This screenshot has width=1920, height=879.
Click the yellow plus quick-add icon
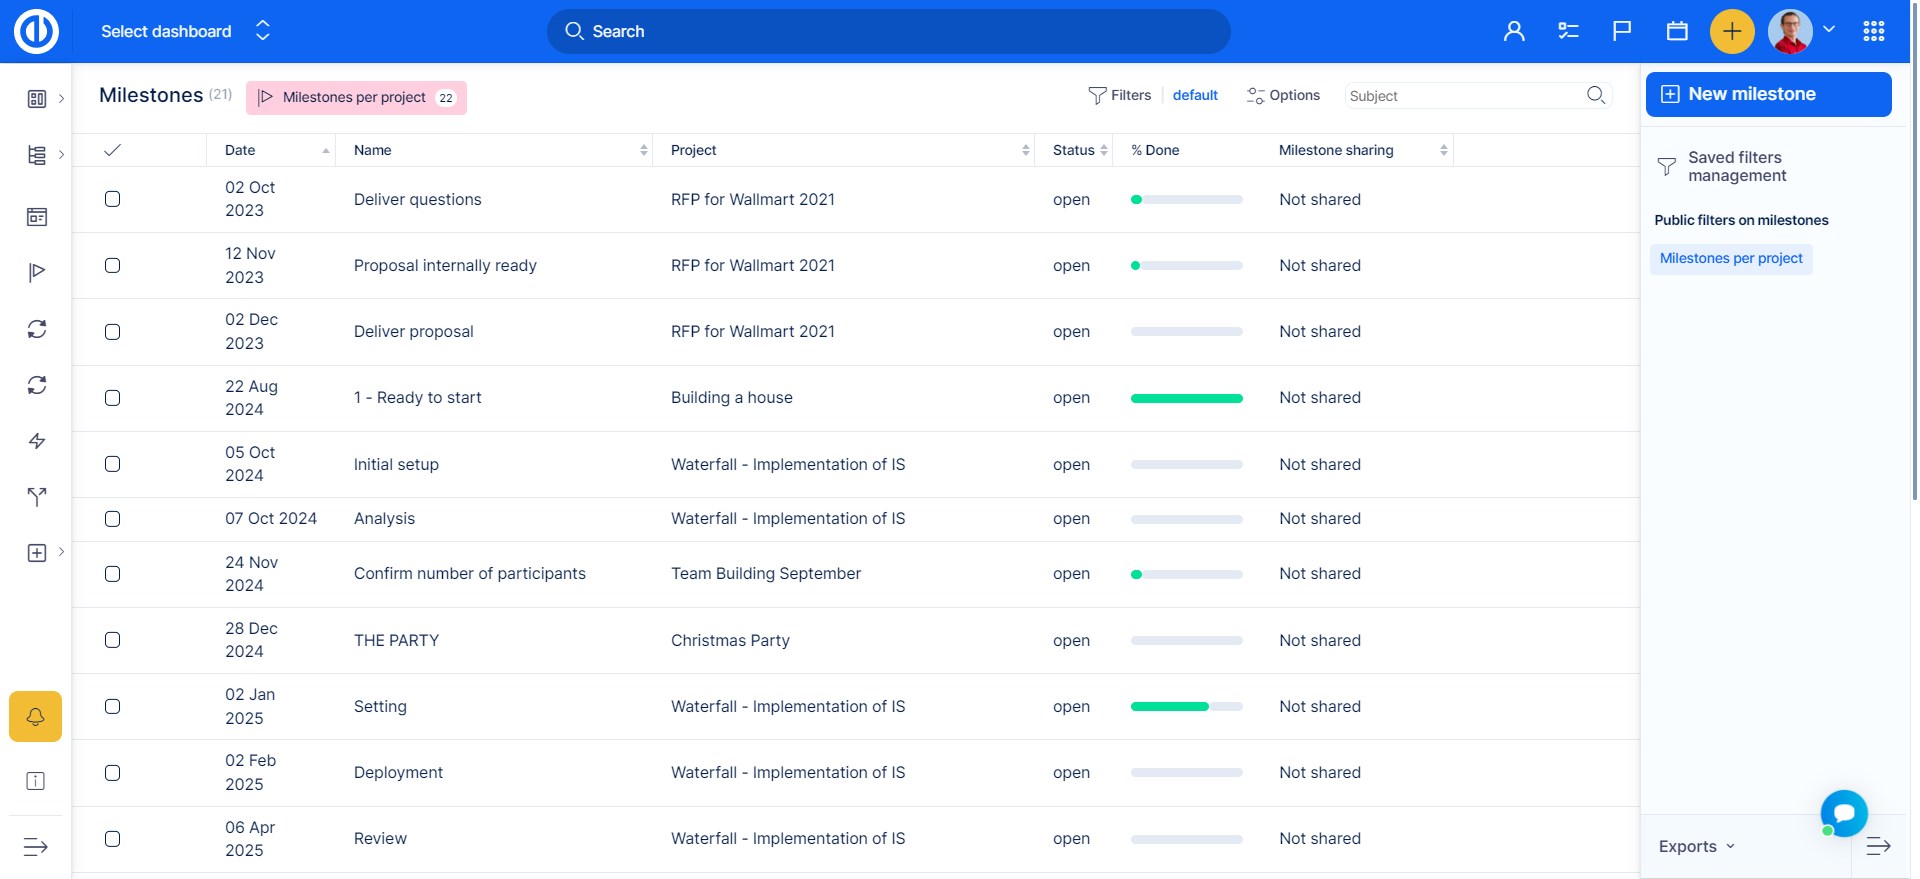(x=1732, y=32)
